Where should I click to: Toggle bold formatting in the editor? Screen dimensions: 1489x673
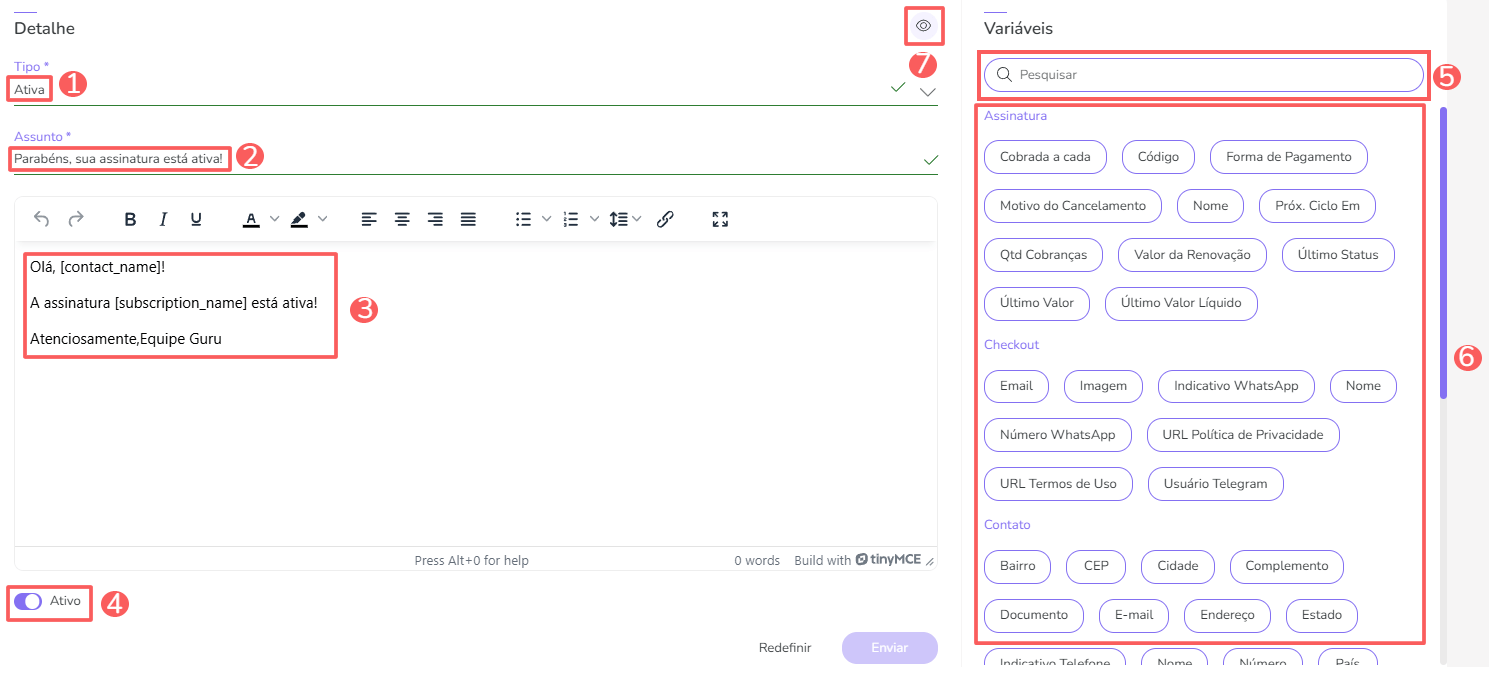click(x=130, y=219)
